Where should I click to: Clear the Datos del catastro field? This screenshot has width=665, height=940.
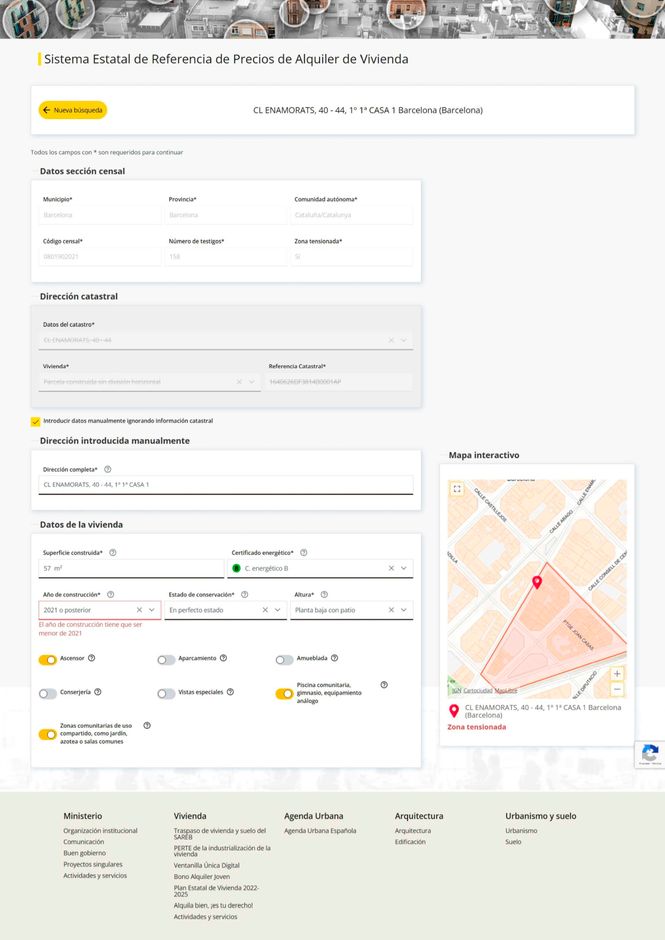pos(391,340)
